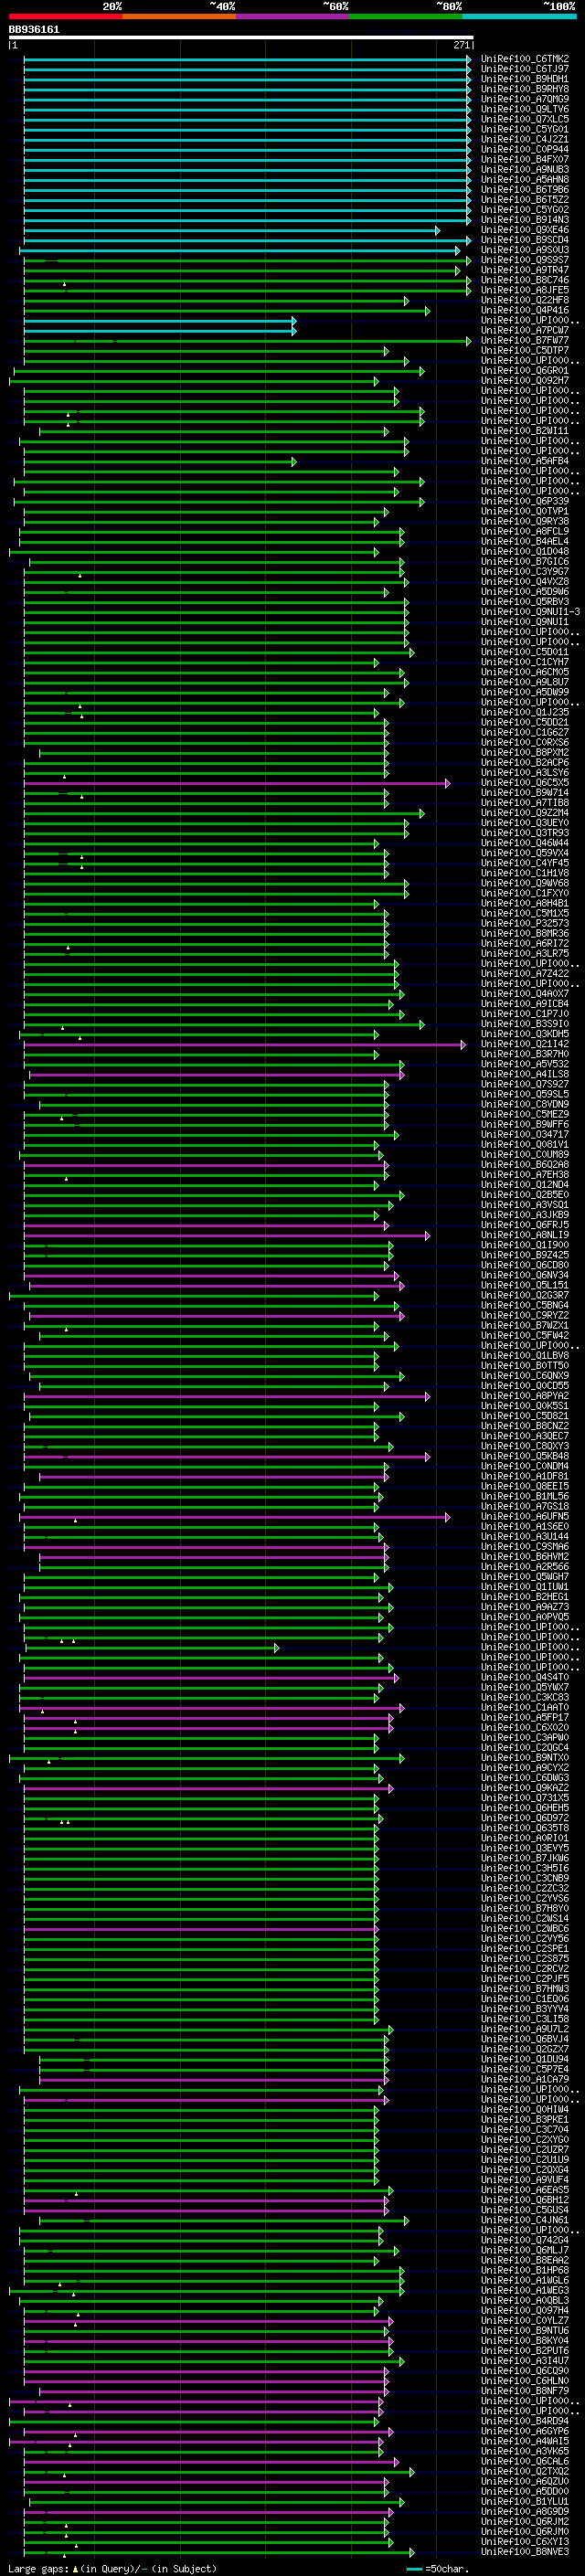Open hit UniRef100_A7QMG9
This screenshot has height=2576, width=585.
point(524,100)
